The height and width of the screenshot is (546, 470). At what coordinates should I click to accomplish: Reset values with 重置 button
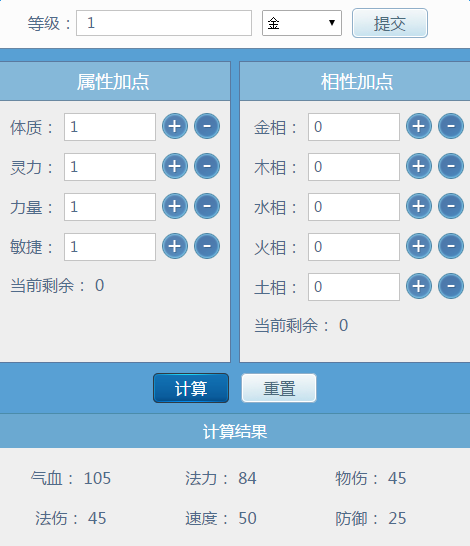tap(279, 388)
